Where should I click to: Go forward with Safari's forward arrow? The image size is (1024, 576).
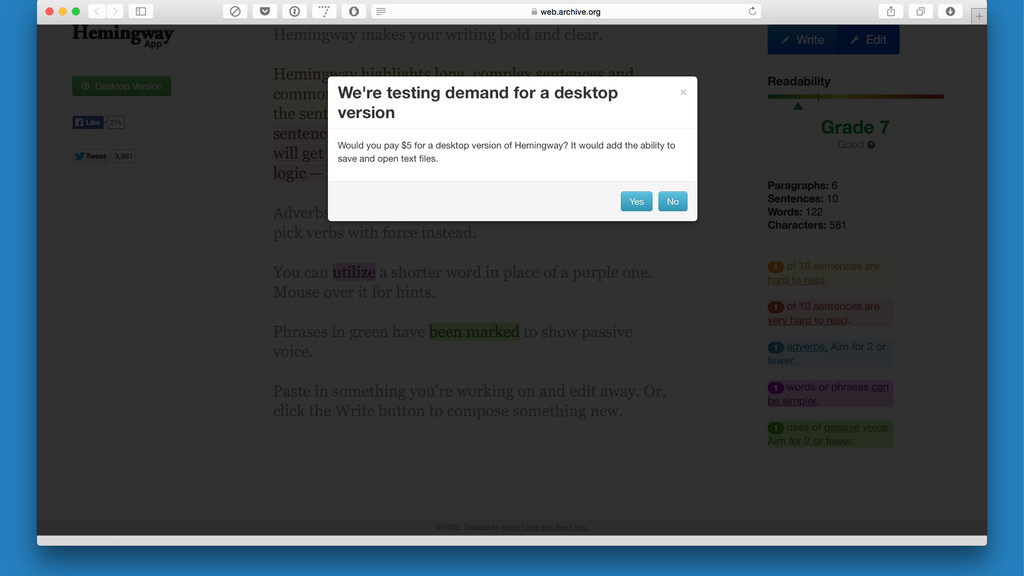click(114, 11)
